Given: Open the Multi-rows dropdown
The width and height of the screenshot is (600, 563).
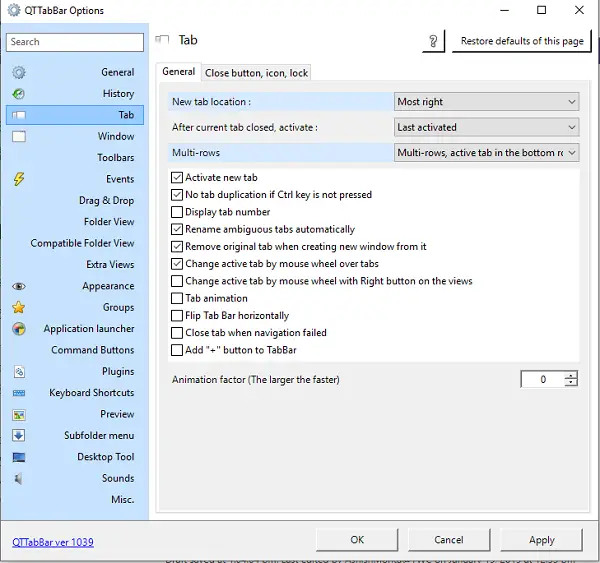Looking at the screenshot, I should point(486,153).
